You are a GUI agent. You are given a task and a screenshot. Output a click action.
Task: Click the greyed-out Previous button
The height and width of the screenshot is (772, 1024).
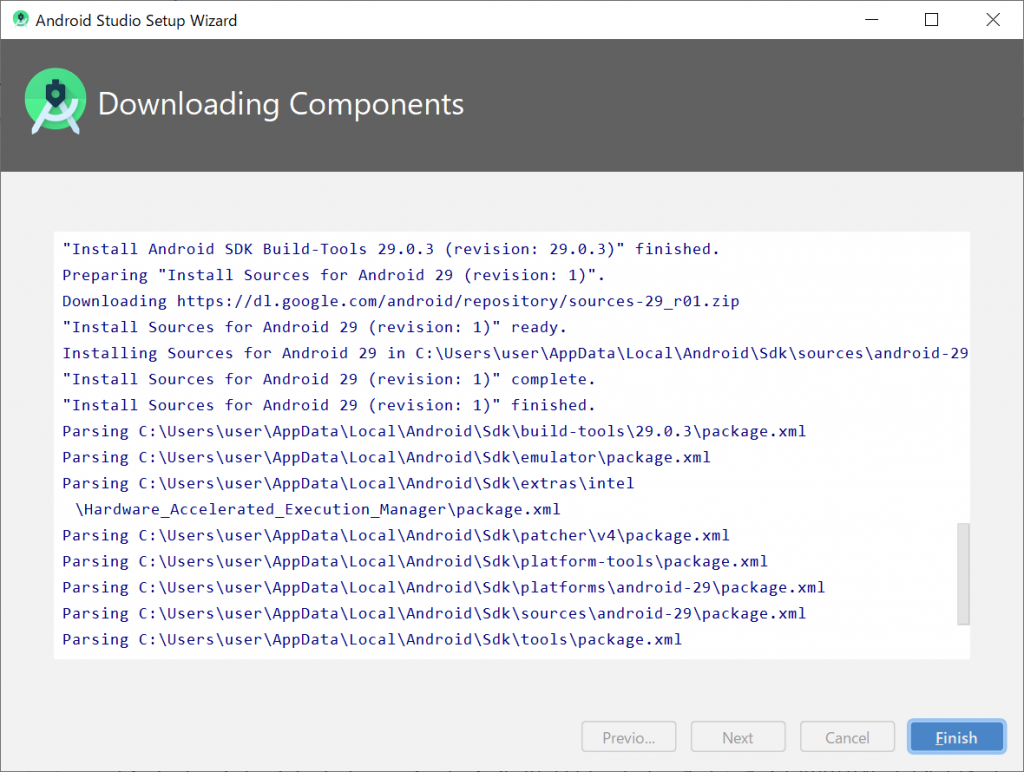(x=628, y=738)
